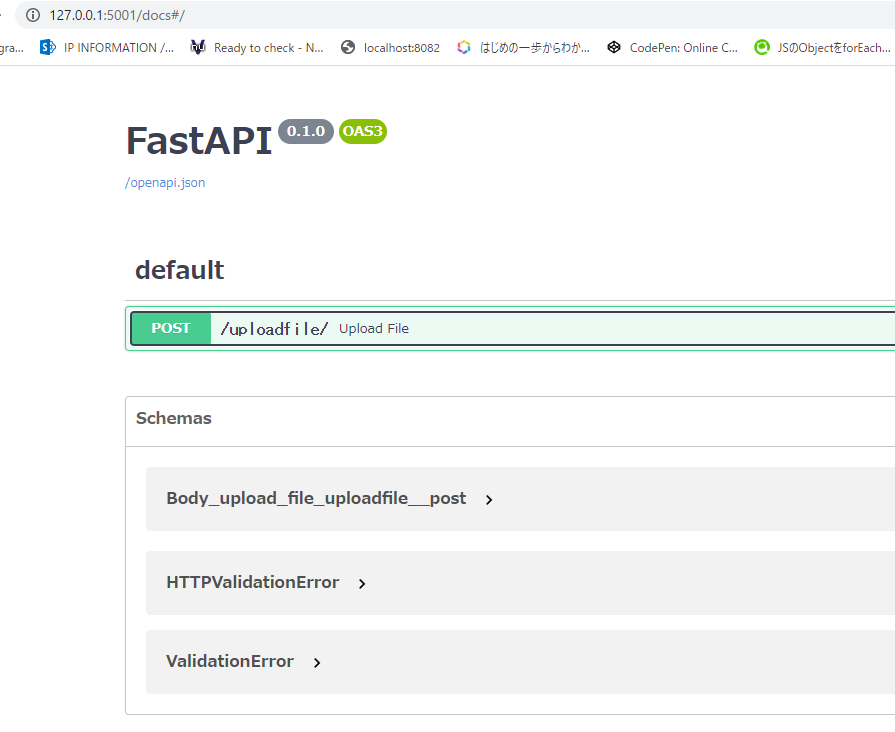Open the CodePen bookmark icon

coord(614,47)
